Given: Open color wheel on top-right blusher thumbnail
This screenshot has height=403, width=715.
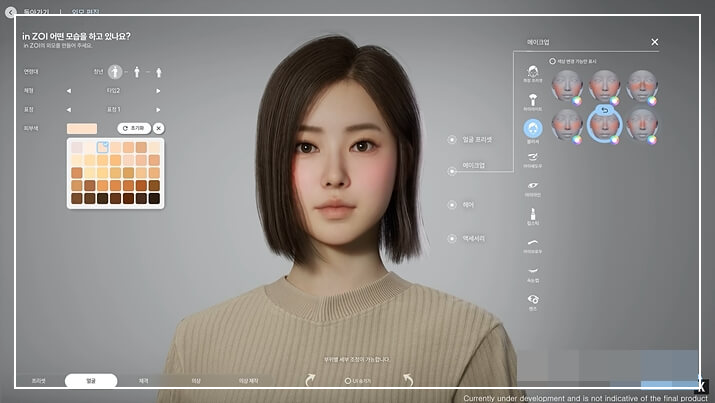Looking at the screenshot, I should pos(652,101).
